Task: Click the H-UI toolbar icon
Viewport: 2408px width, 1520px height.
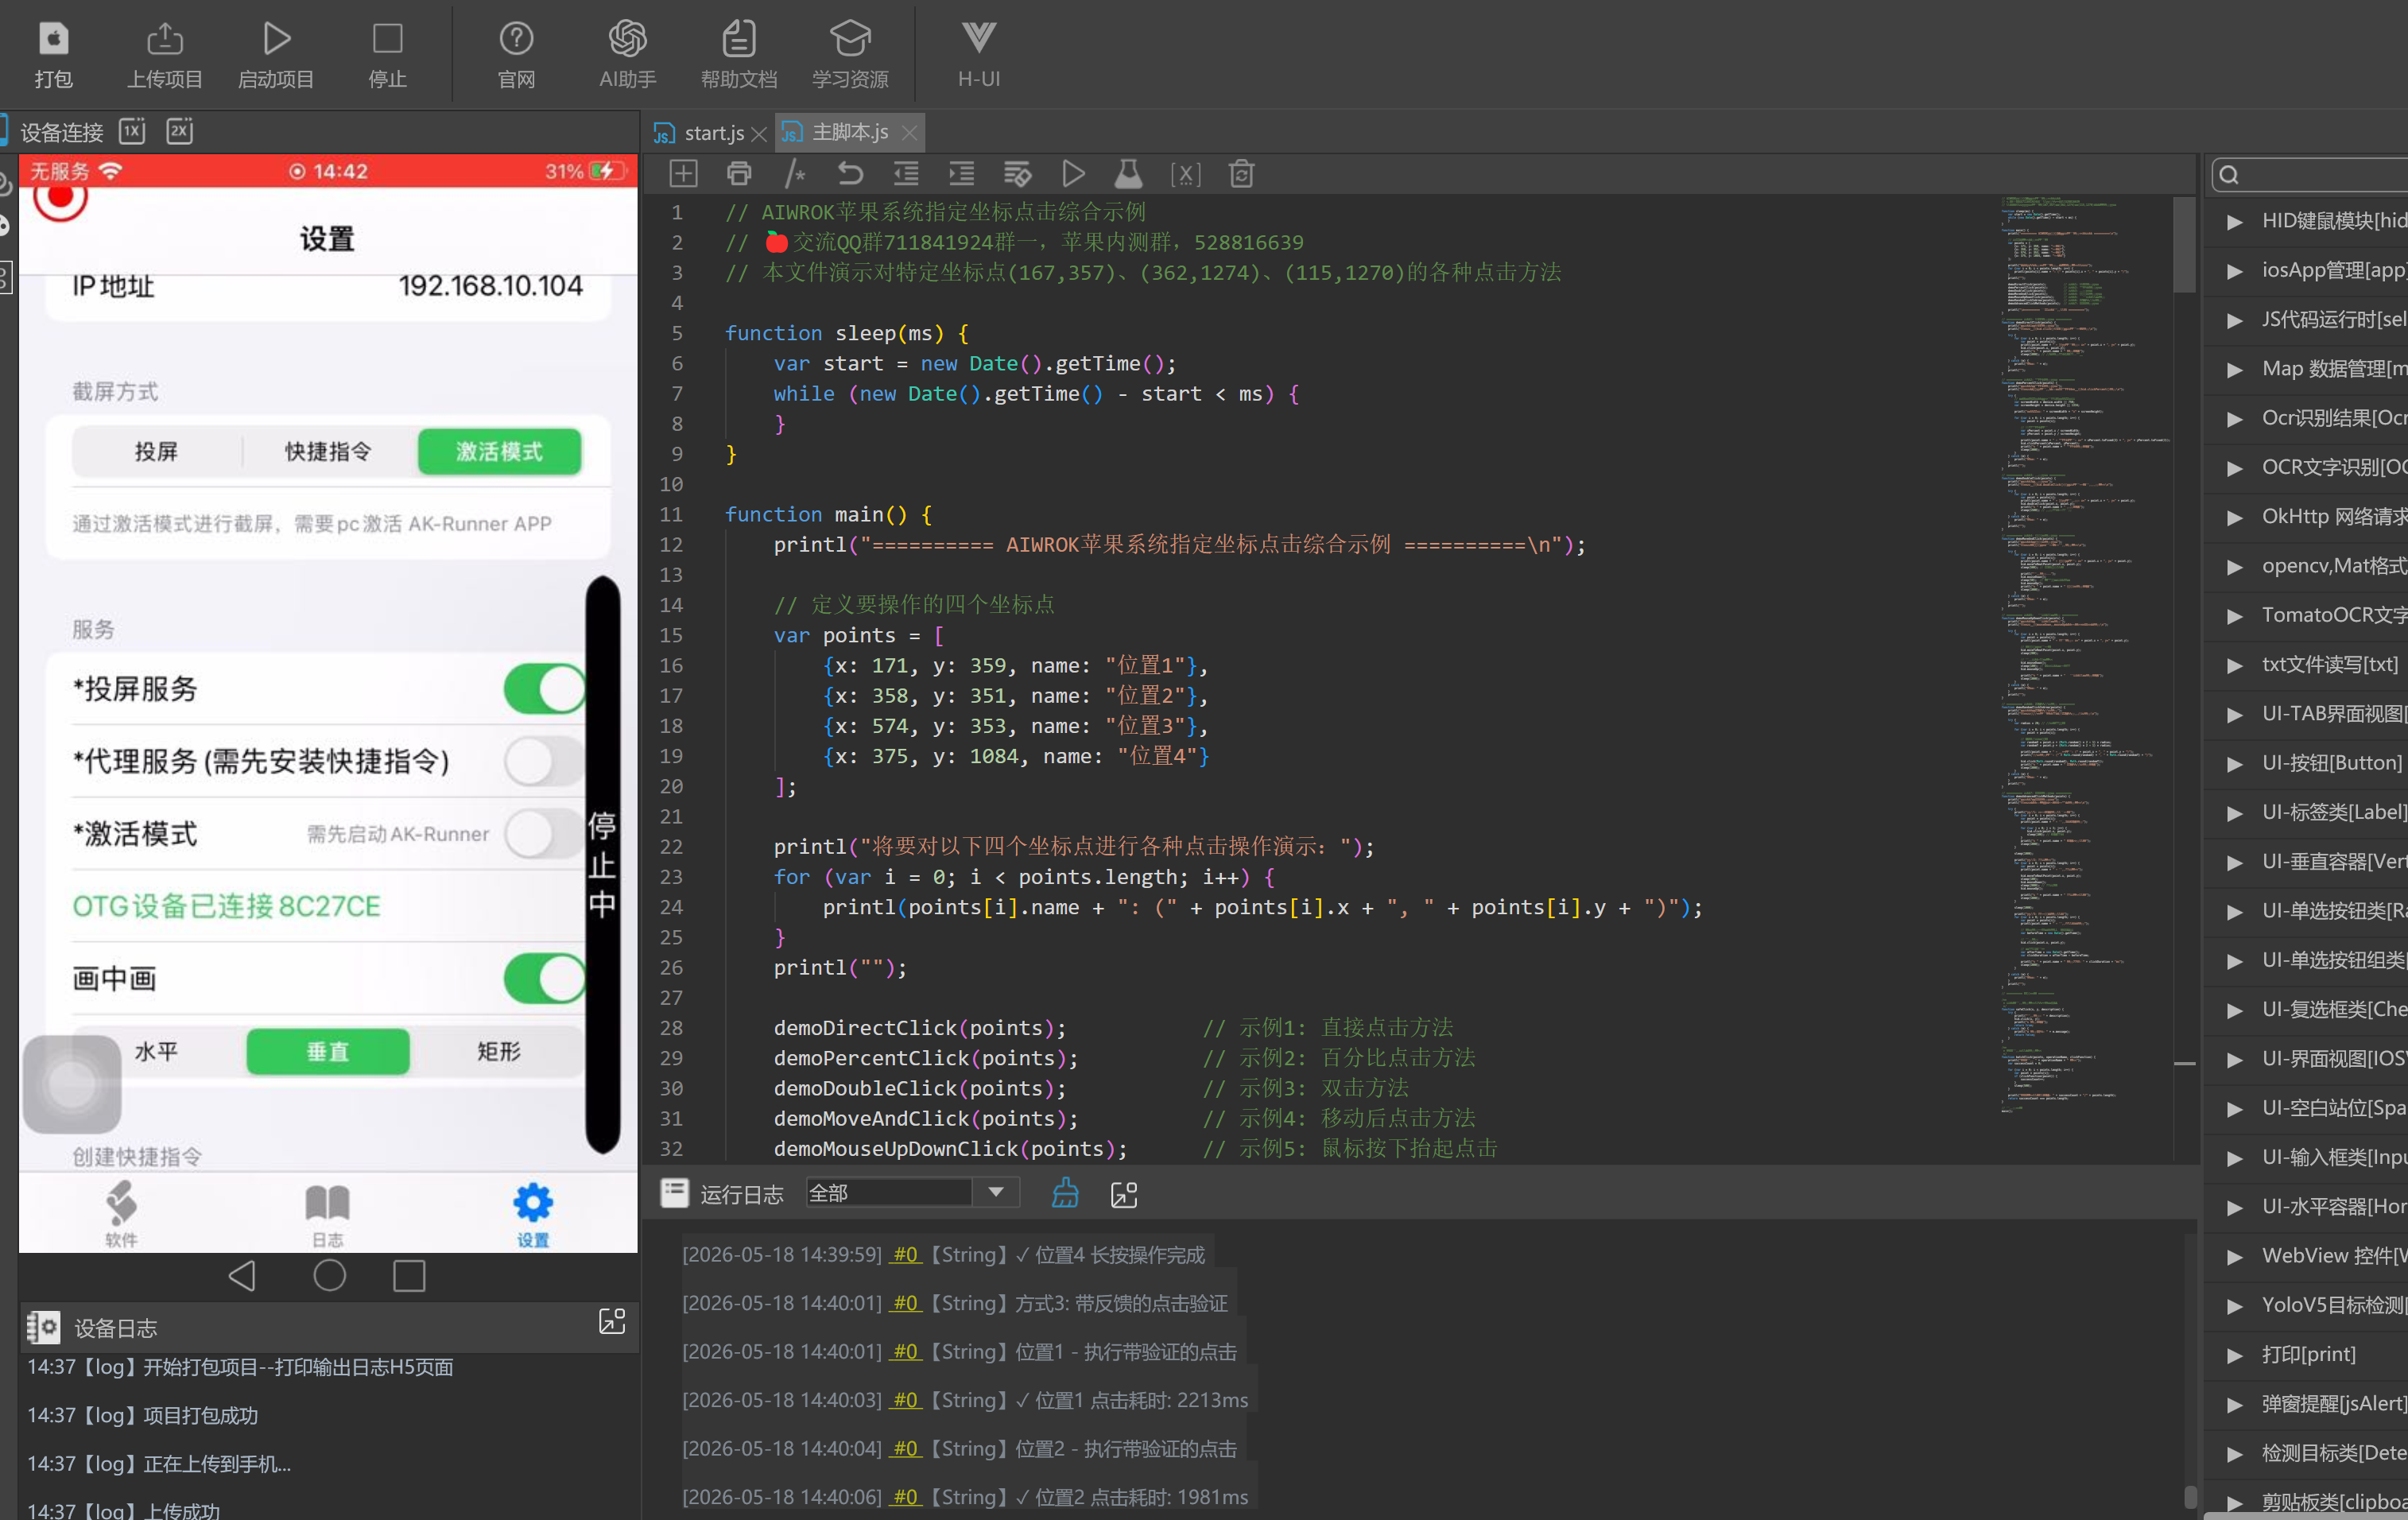Action: tap(978, 55)
